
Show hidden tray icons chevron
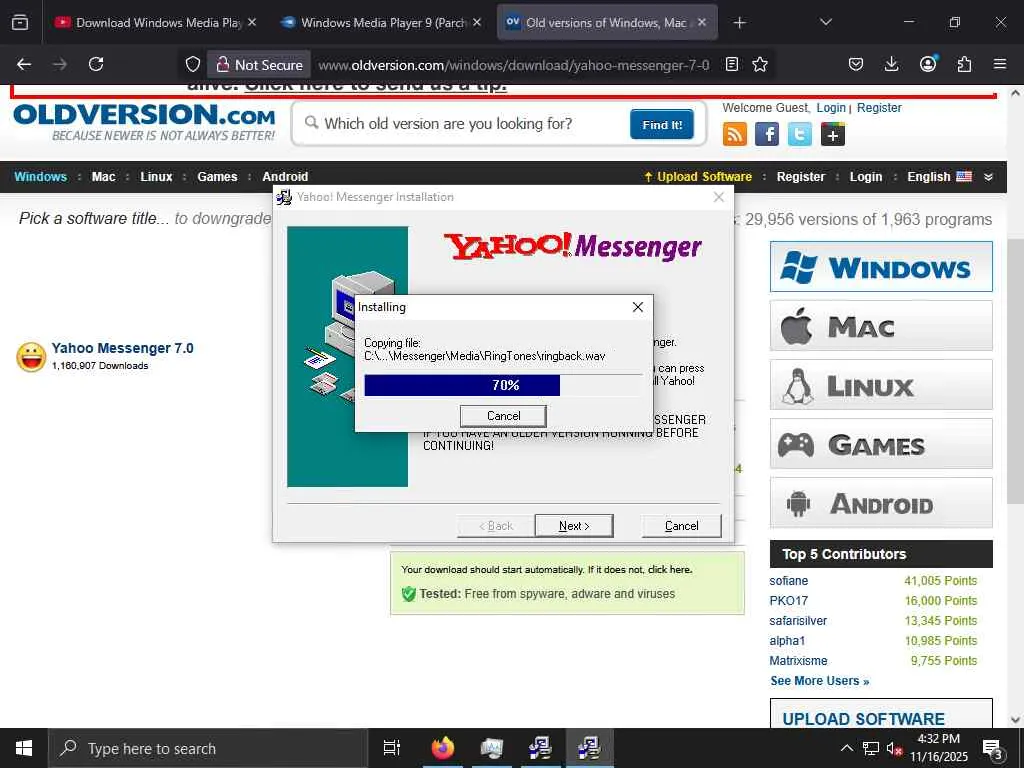(x=846, y=748)
